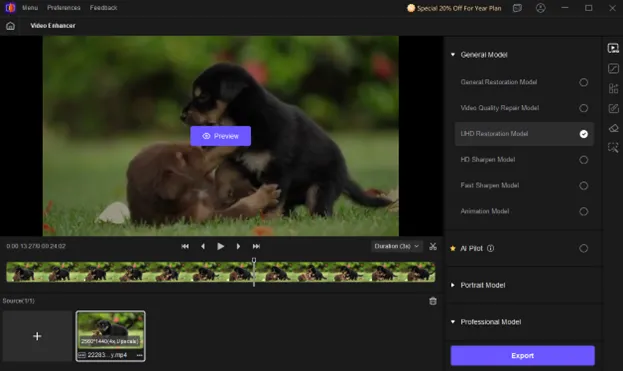The image size is (623, 371).
Task: Select Video Quality Repair Model radio
Action: (583, 108)
